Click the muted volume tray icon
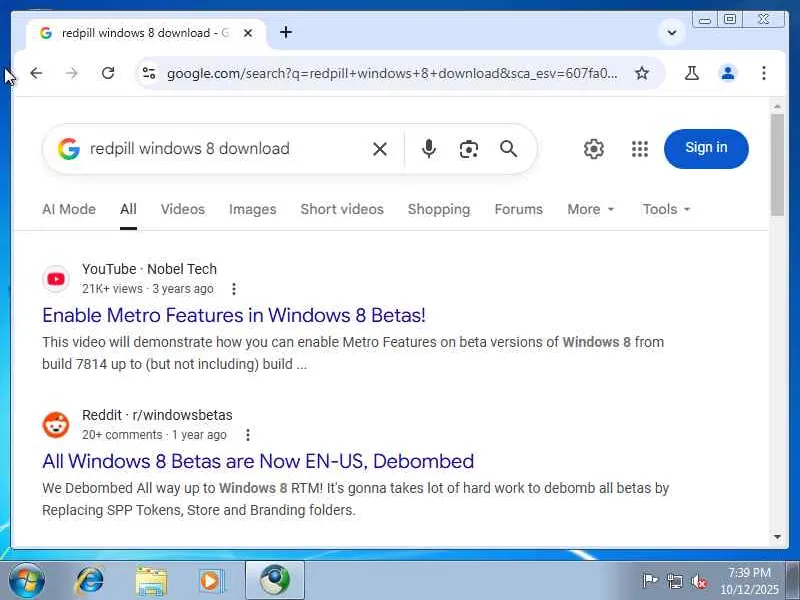This screenshot has width=800, height=600. (x=699, y=581)
